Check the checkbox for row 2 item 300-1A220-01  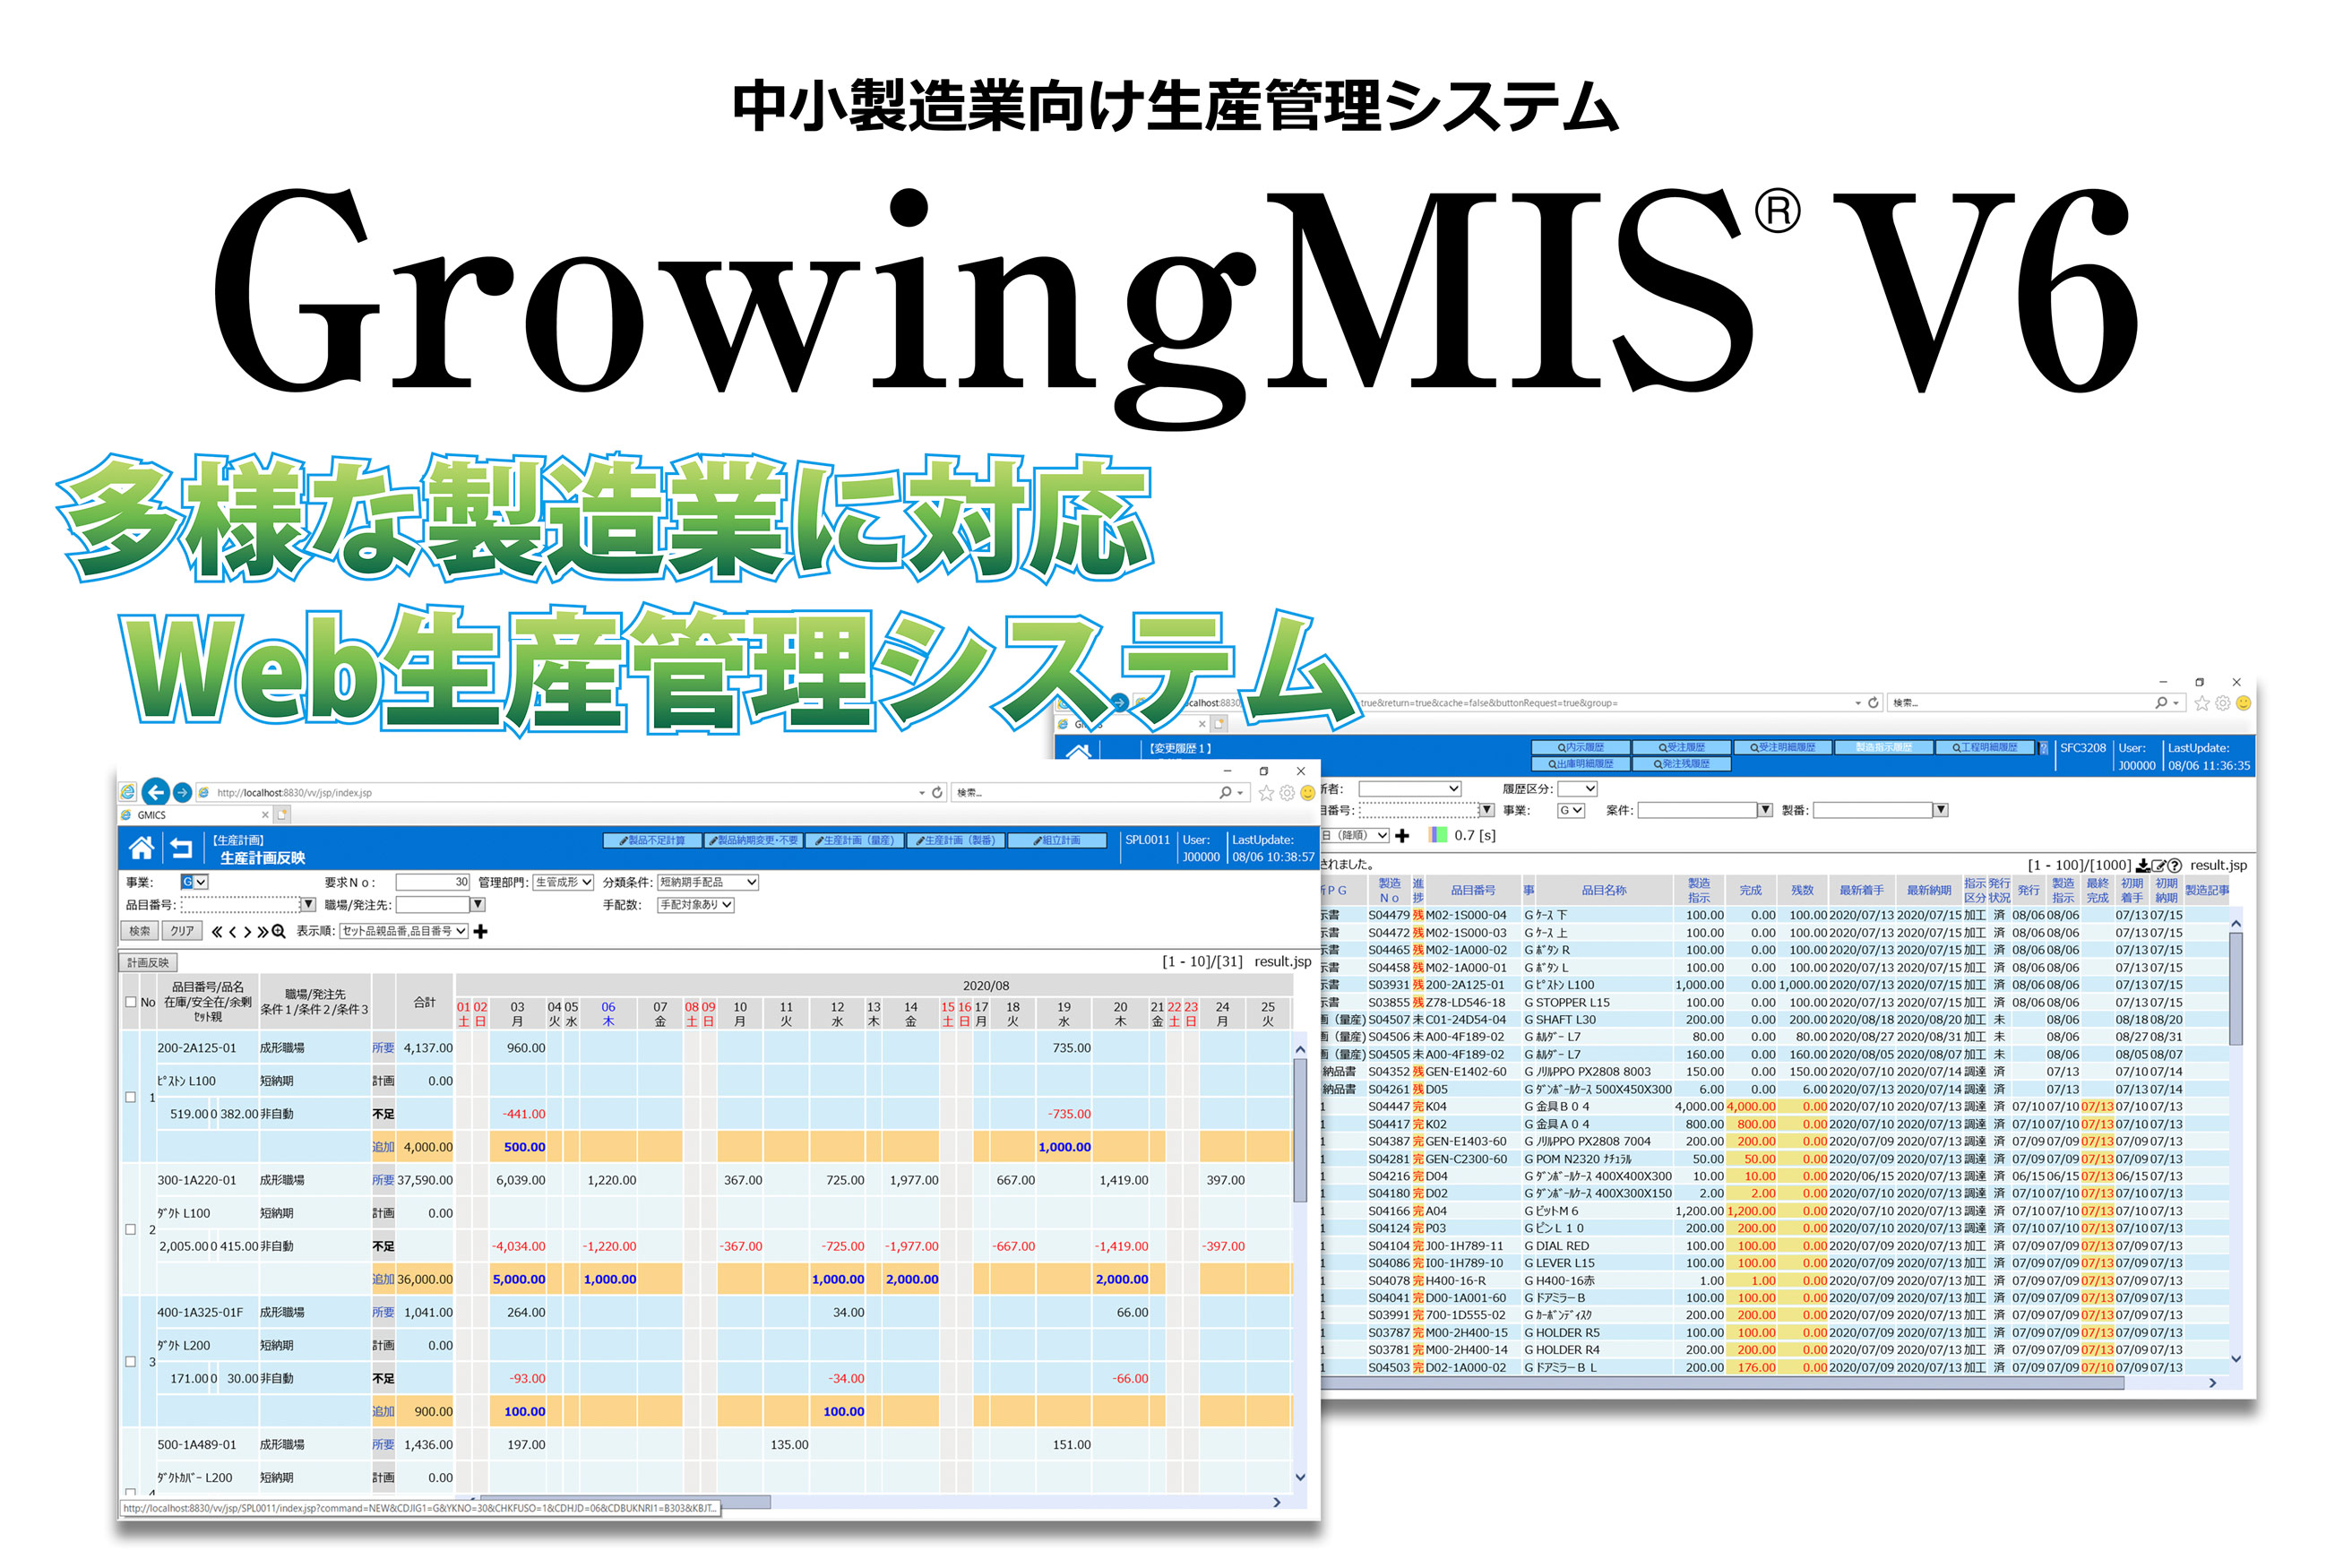131,1230
